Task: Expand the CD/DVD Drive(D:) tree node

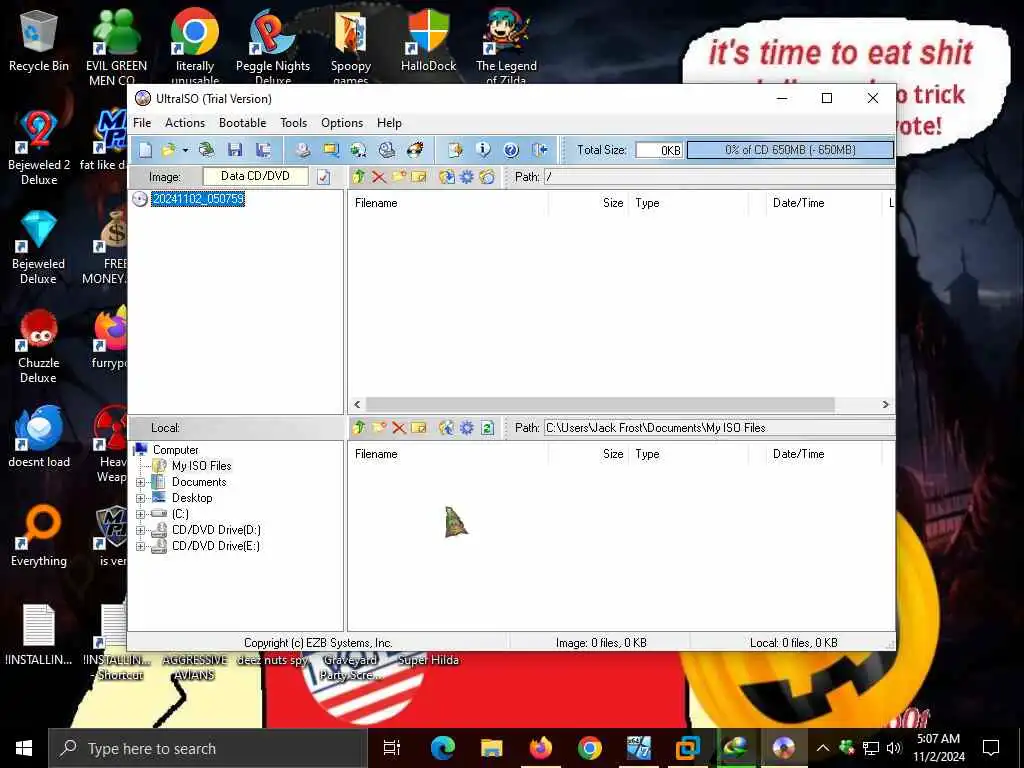Action: pos(140,530)
